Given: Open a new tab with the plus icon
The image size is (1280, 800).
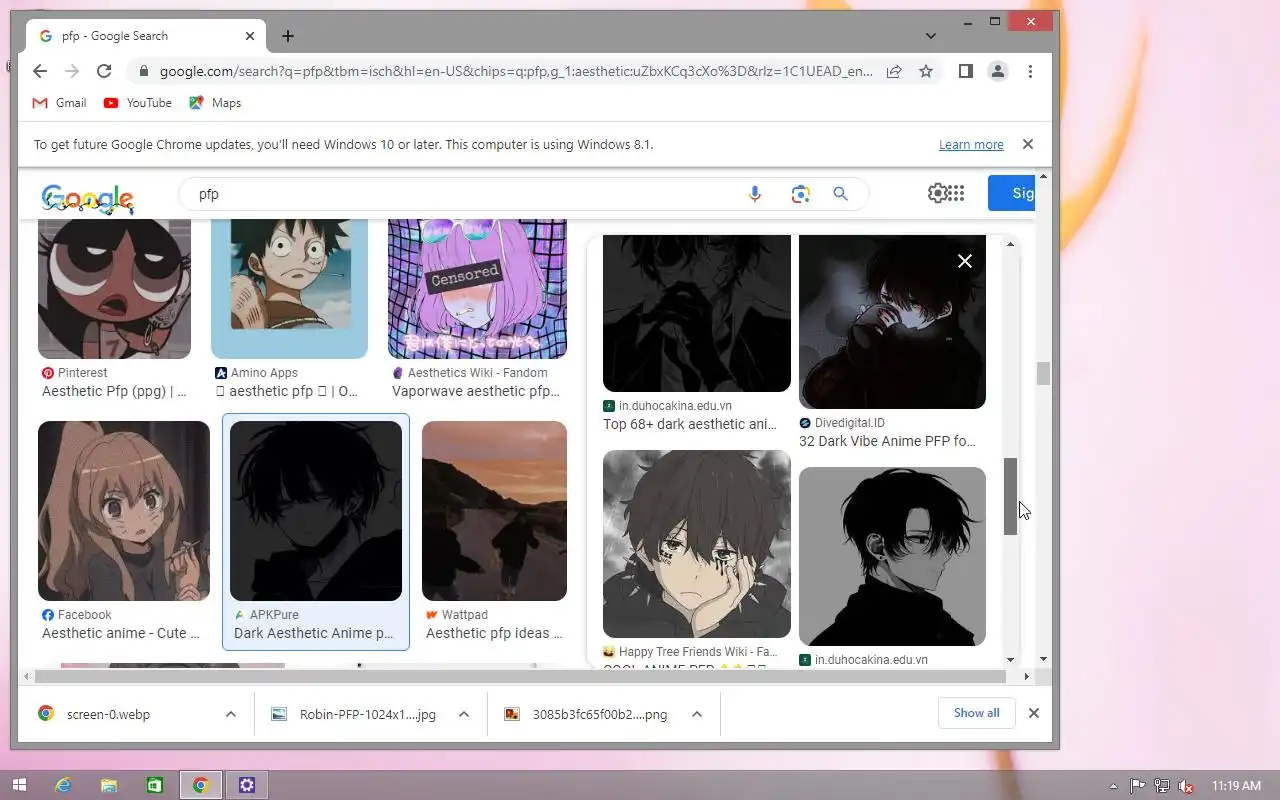Looking at the screenshot, I should click(x=288, y=36).
